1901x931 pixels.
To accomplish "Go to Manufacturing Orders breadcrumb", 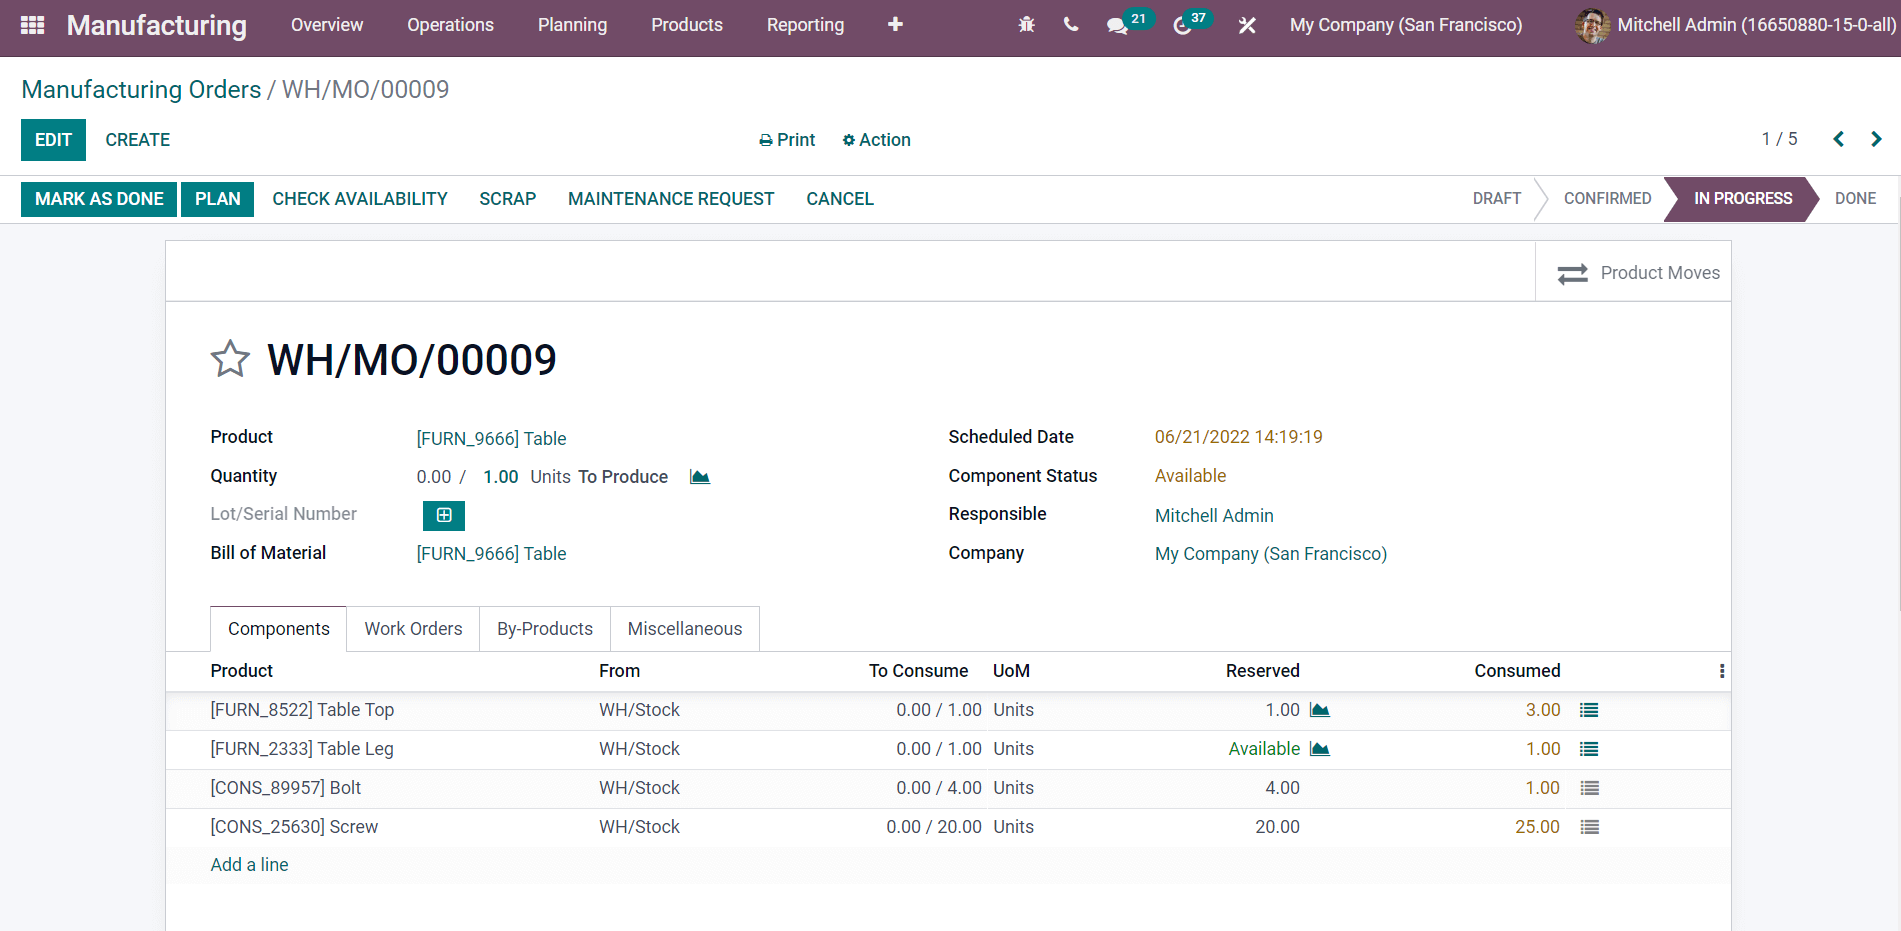I will (x=141, y=90).
